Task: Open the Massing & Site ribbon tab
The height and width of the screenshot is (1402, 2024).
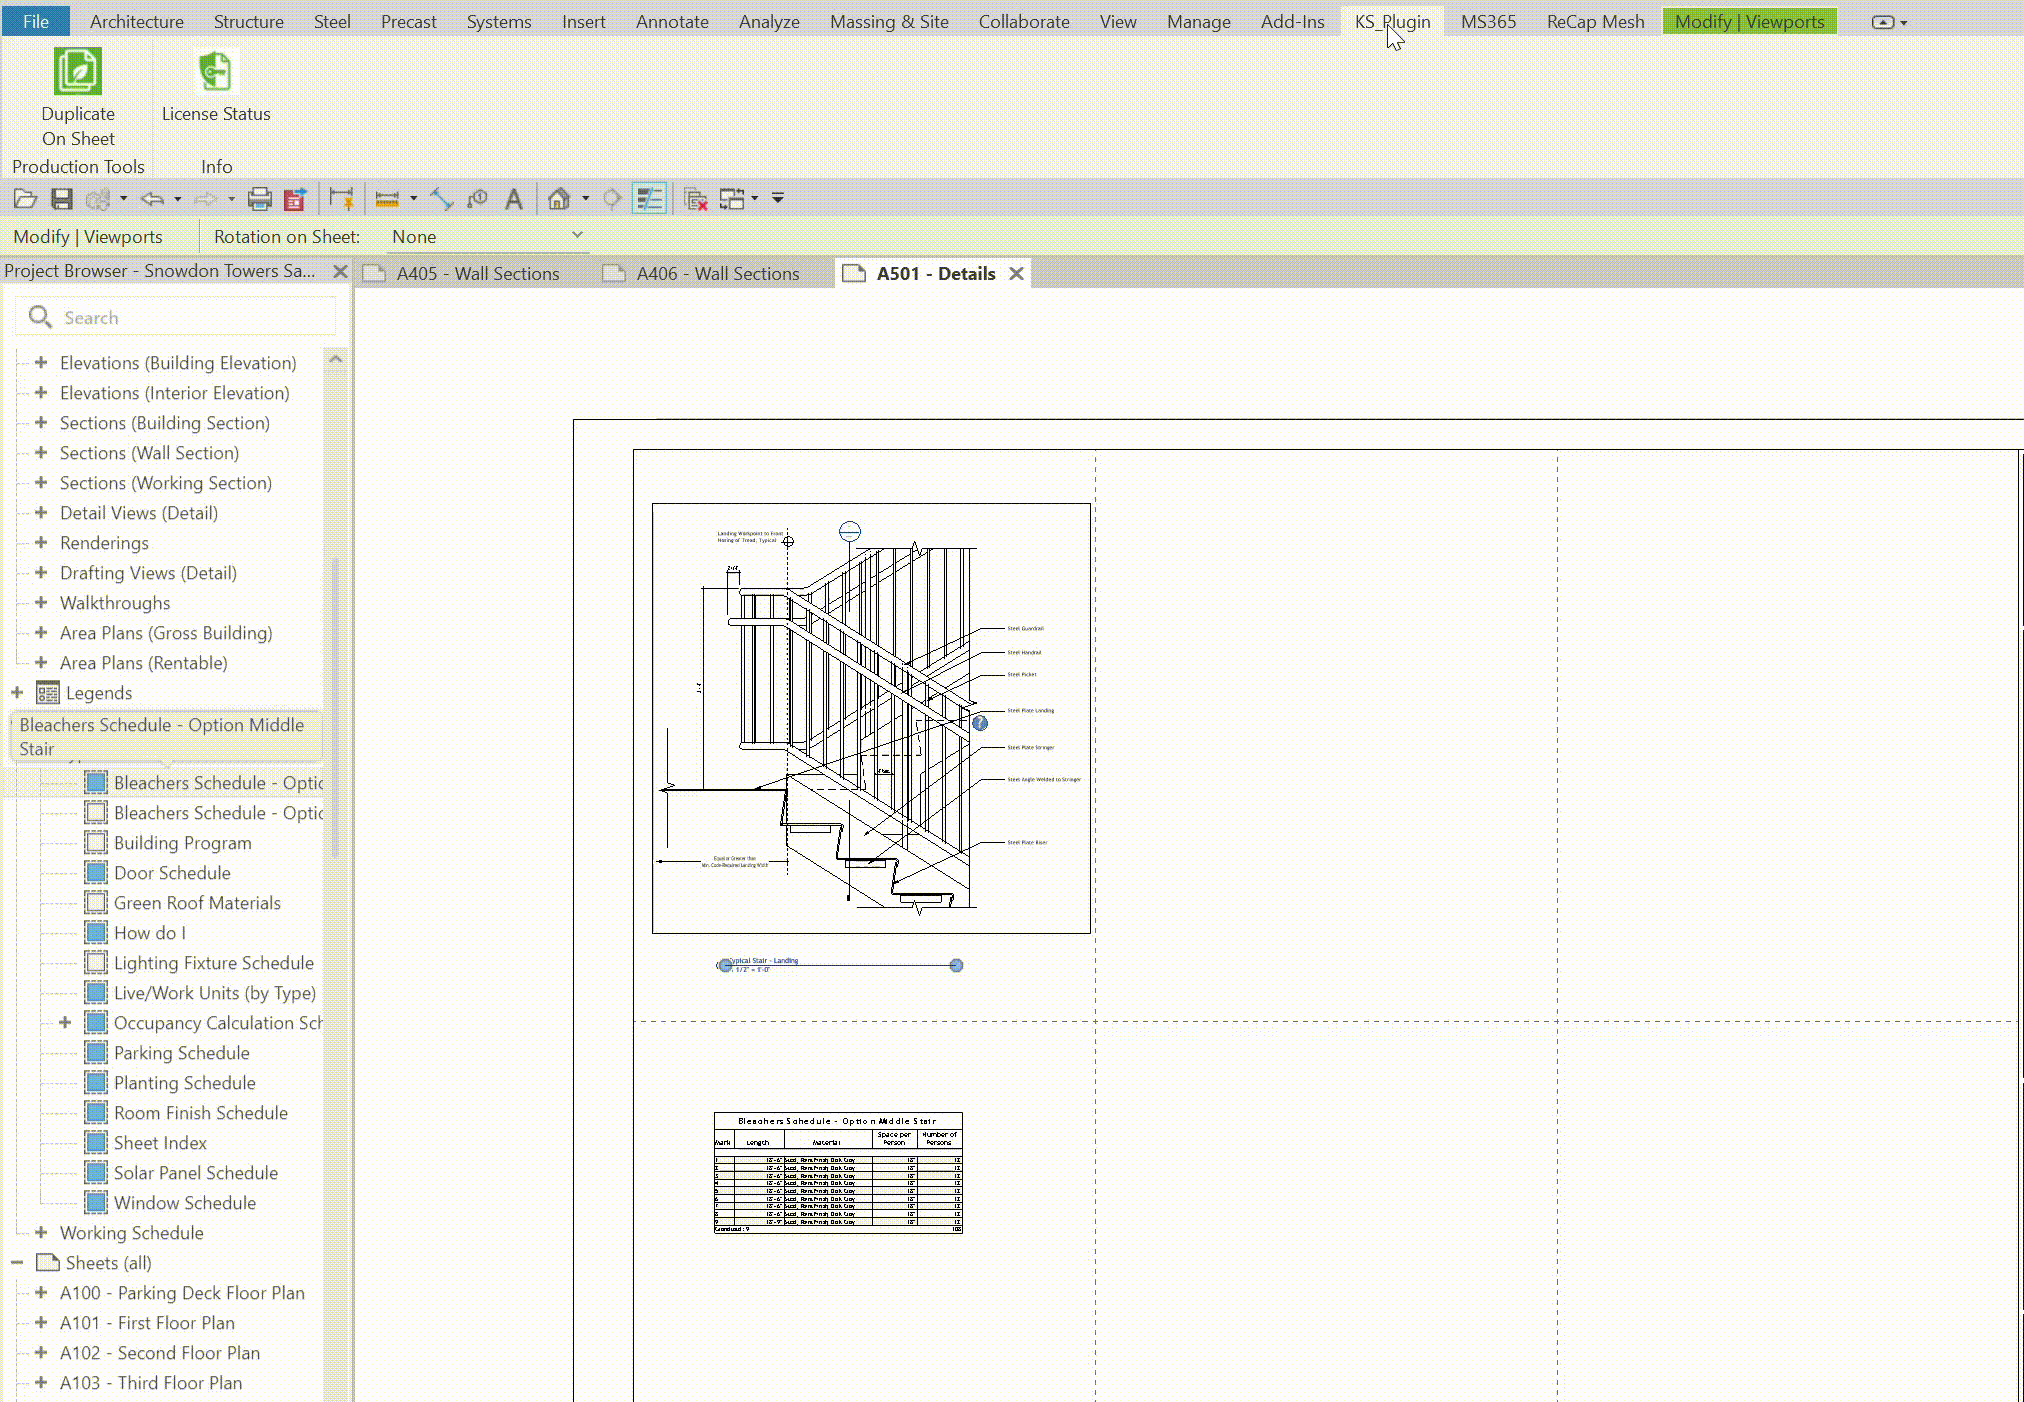Action: point(889,21)
